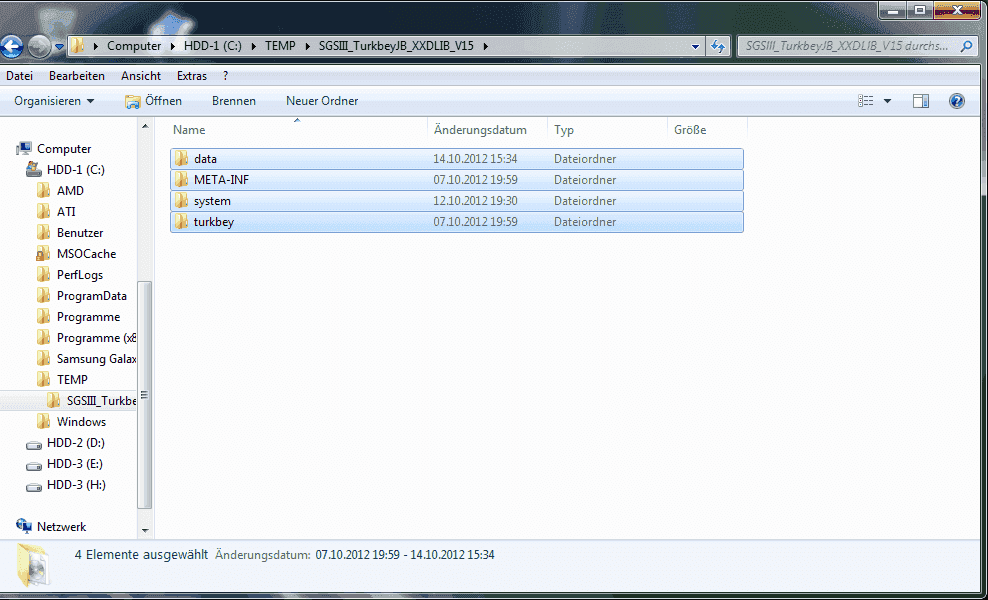This screenshot has height=600, width=988.
Task: Click the navigation pane scroll up arrow
Action: click(x=146, y=126)
